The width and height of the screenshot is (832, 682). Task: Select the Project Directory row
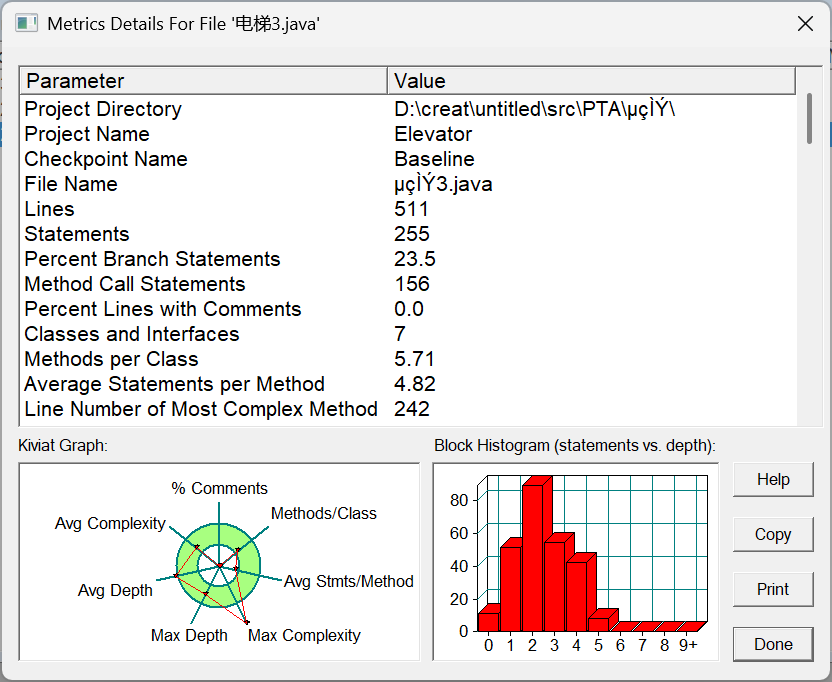[408, 109]
